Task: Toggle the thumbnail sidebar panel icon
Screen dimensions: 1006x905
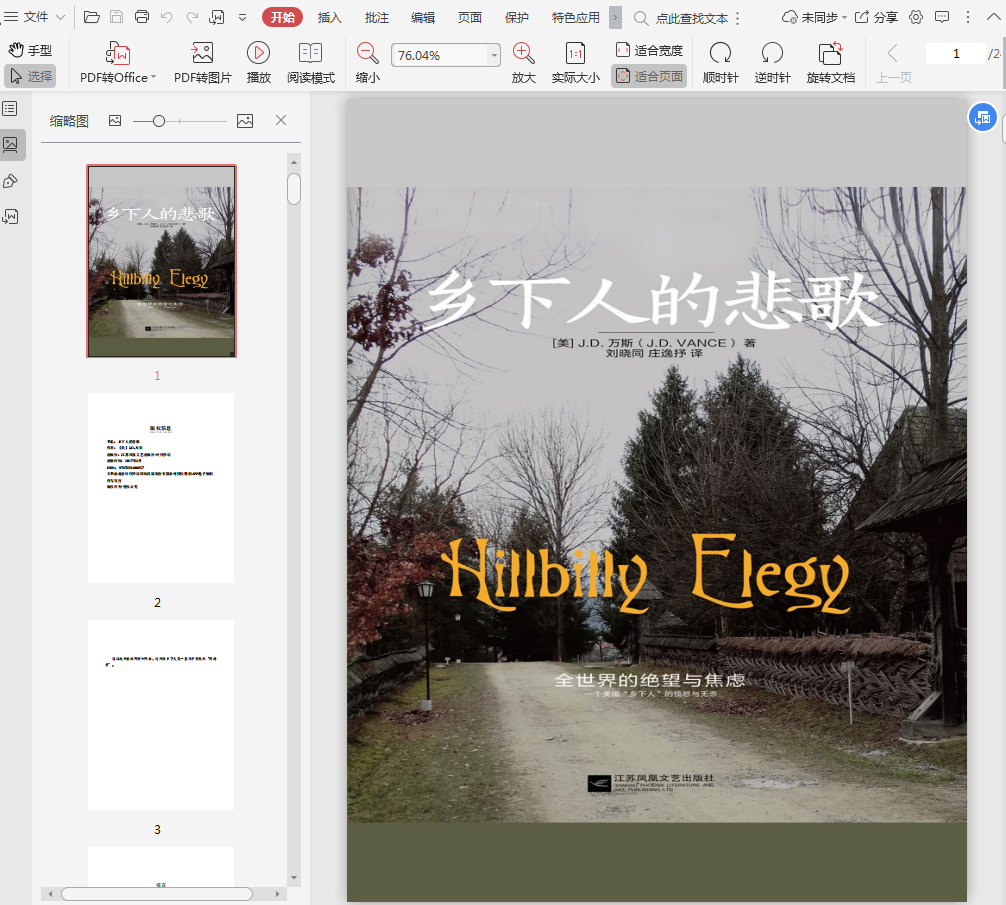Action: click(x=11, y=144)
